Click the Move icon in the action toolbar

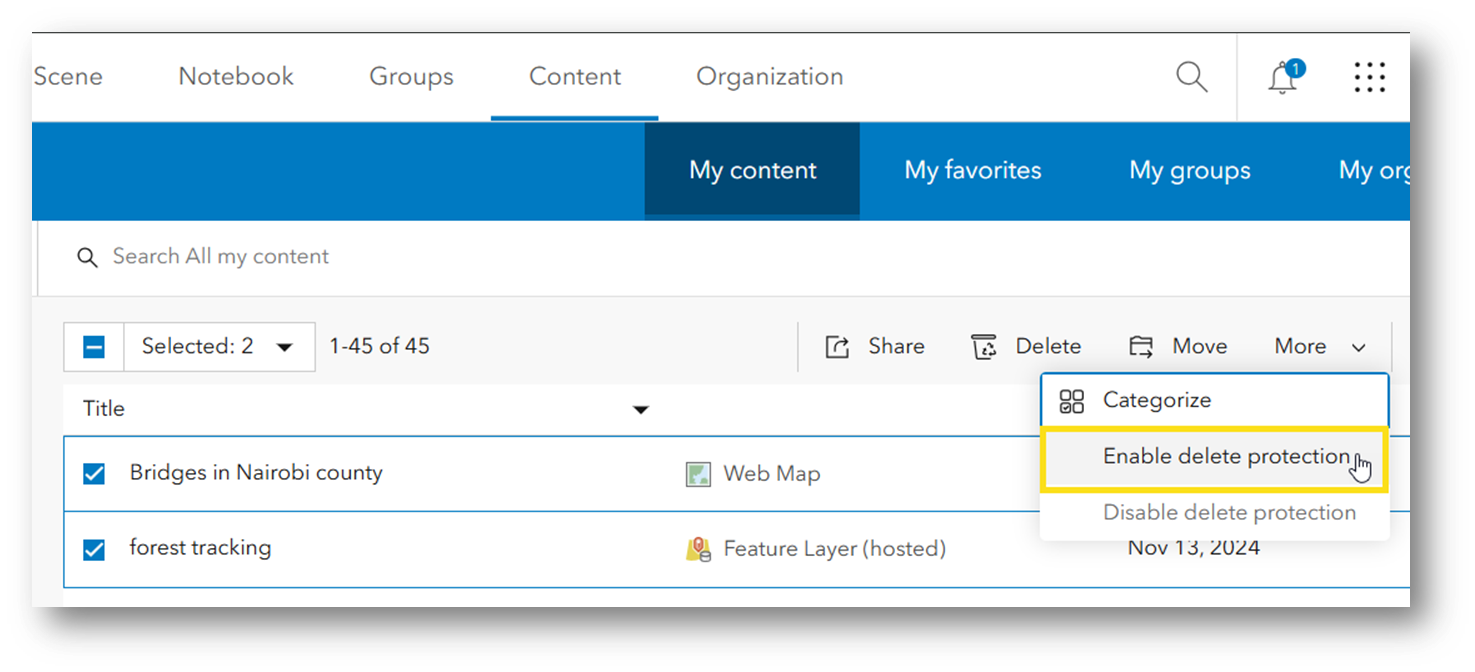tap(1141, 346)
